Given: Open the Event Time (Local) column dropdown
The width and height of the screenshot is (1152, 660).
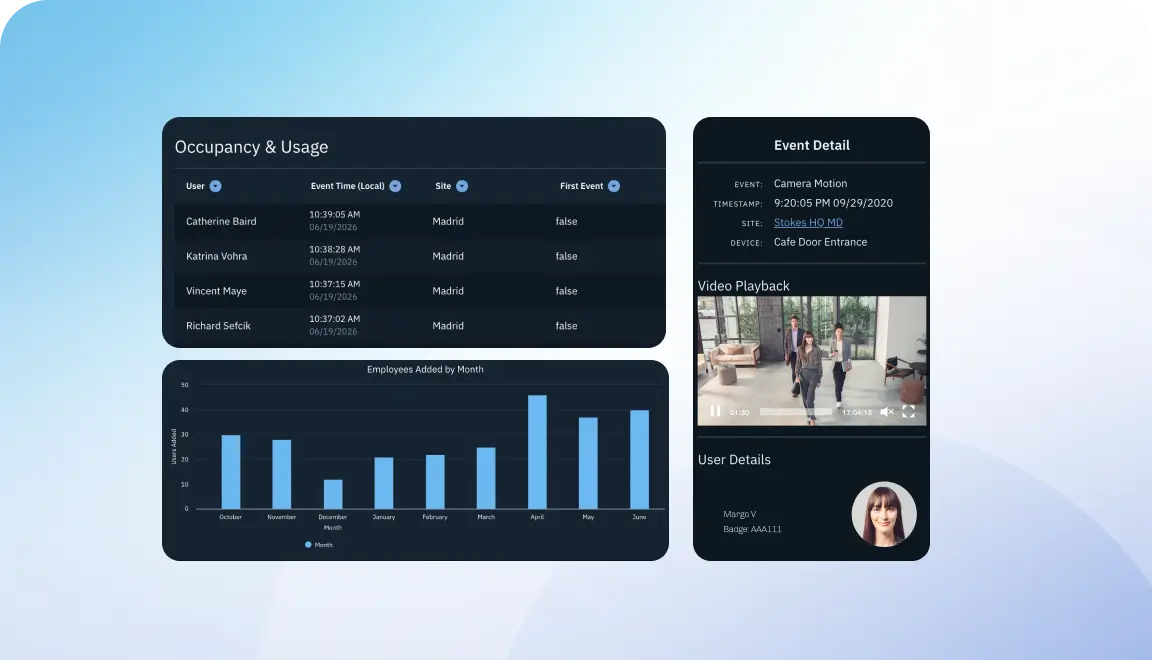Looking at the screenshot, I should coord(395,186).
